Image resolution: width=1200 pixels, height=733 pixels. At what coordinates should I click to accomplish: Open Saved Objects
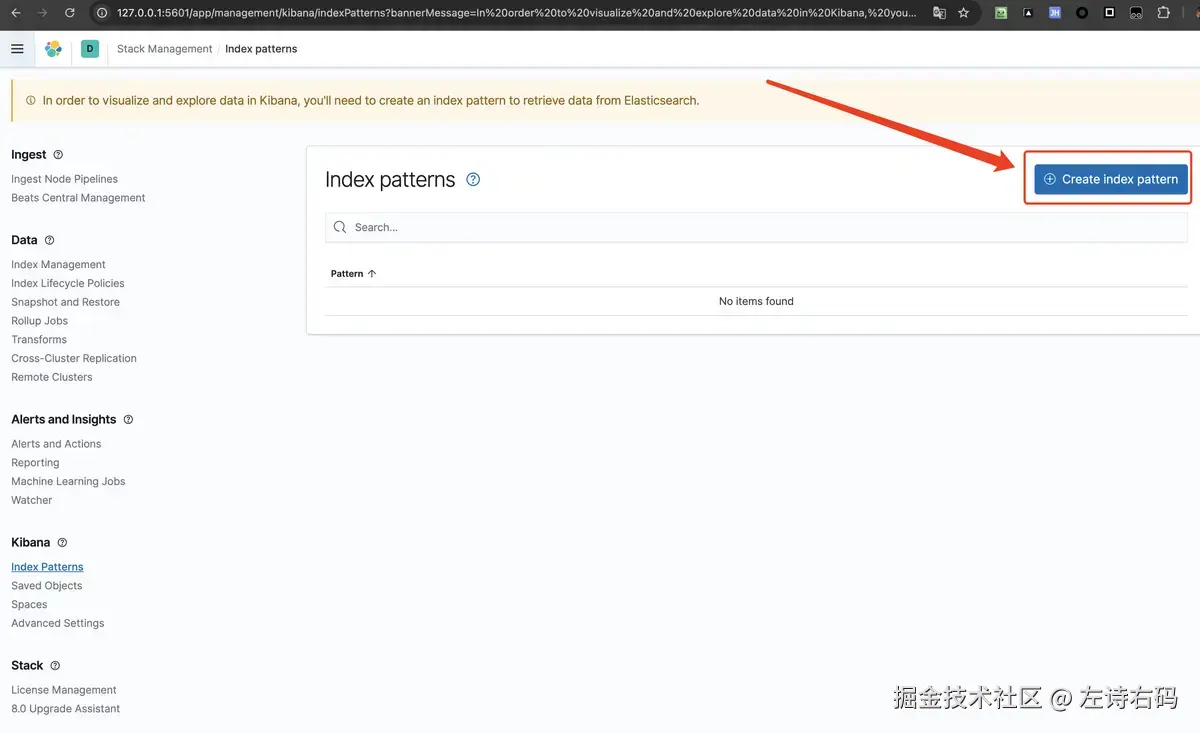[47, 586]
